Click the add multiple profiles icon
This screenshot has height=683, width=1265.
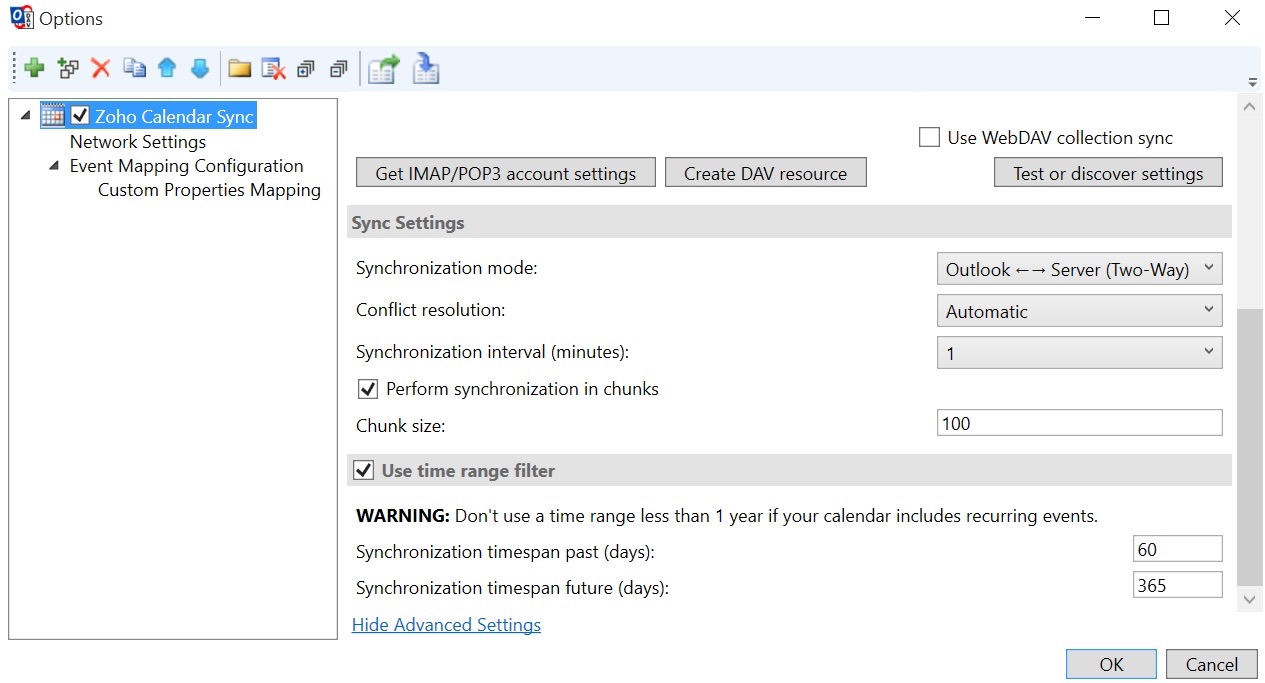point(68,69)
